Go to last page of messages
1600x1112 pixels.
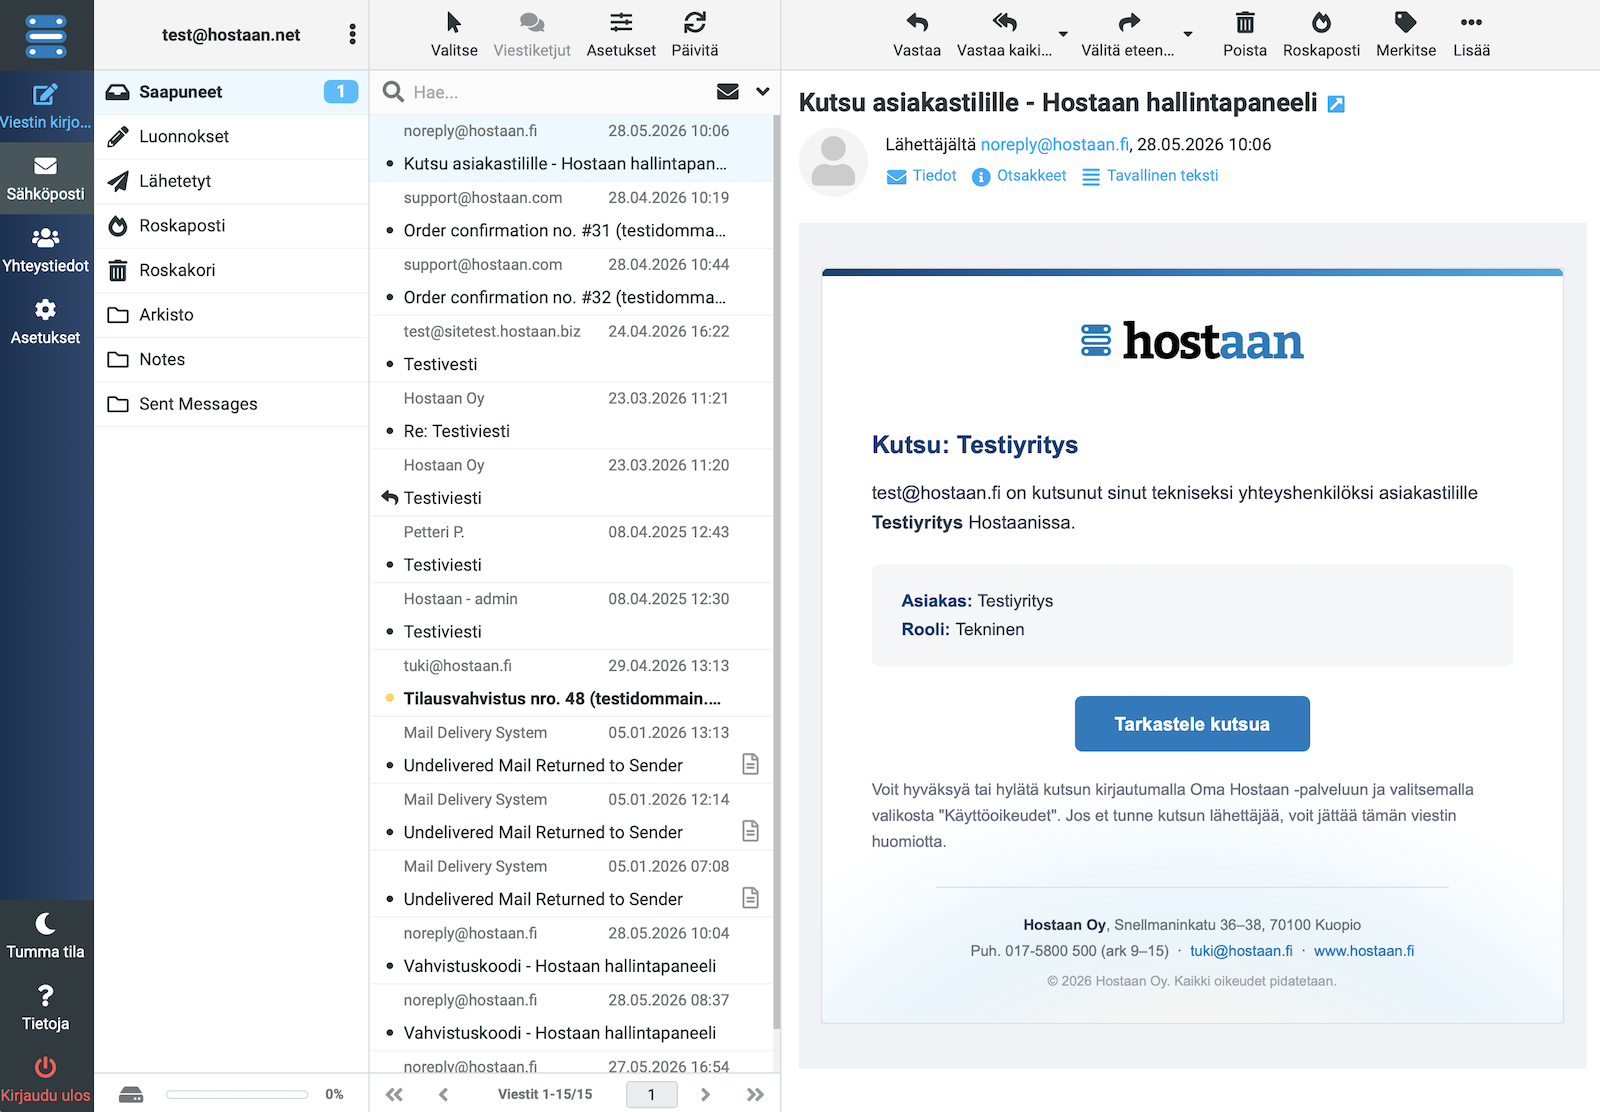click(755, 1095)
